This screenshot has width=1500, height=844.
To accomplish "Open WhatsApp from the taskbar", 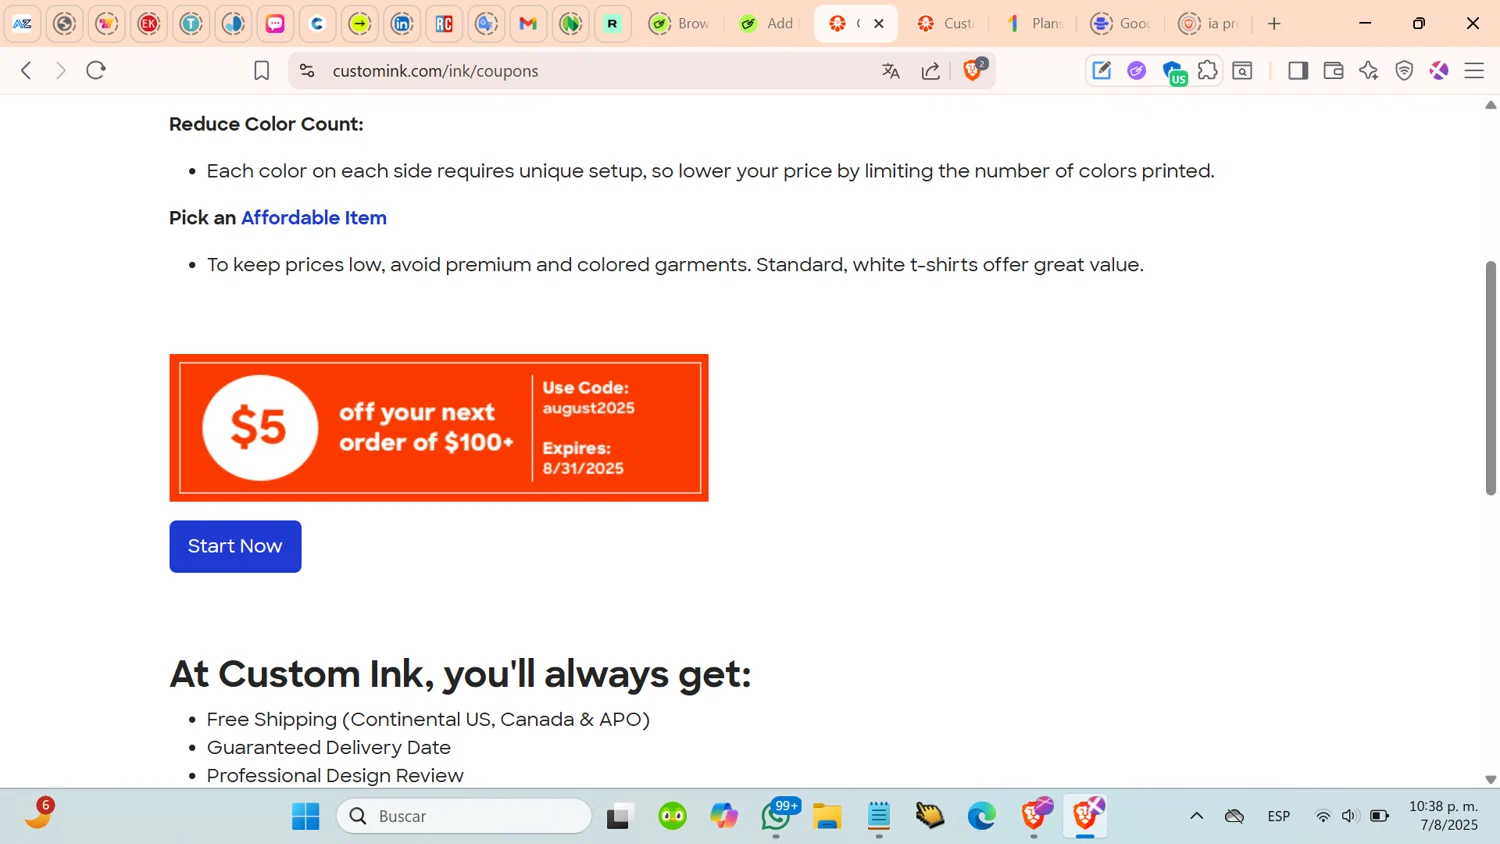I will coord(776,817).
